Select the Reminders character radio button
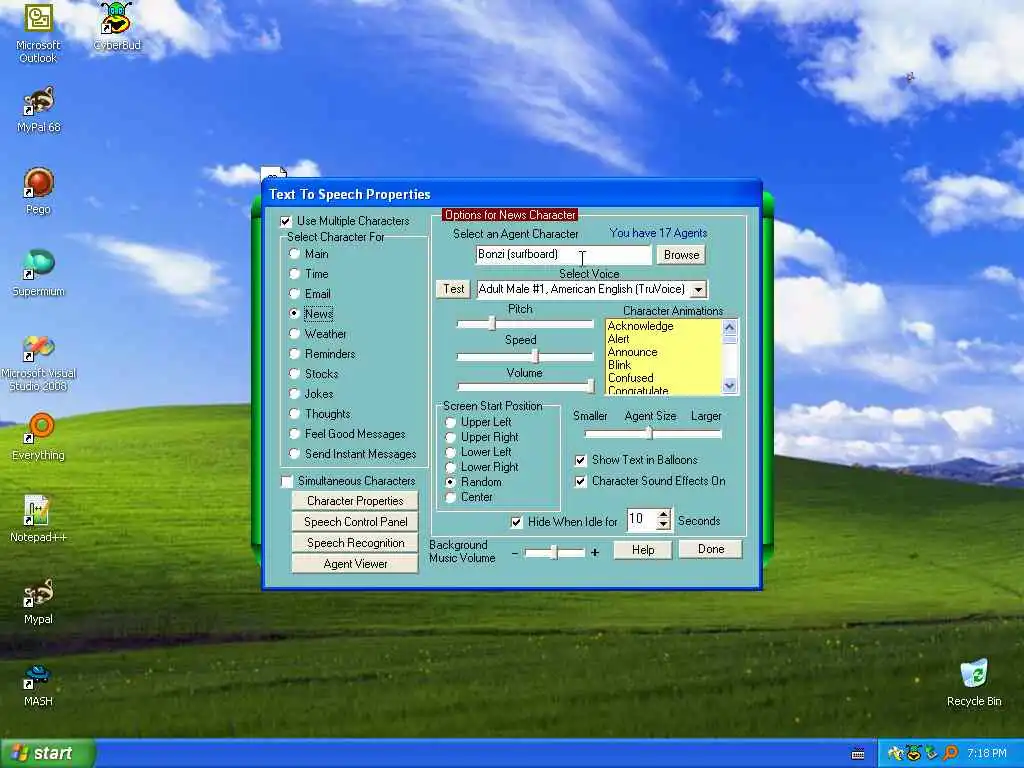The height and width of the screenshot is (768, 1024). pyautogui.click(x=295, y=354)
